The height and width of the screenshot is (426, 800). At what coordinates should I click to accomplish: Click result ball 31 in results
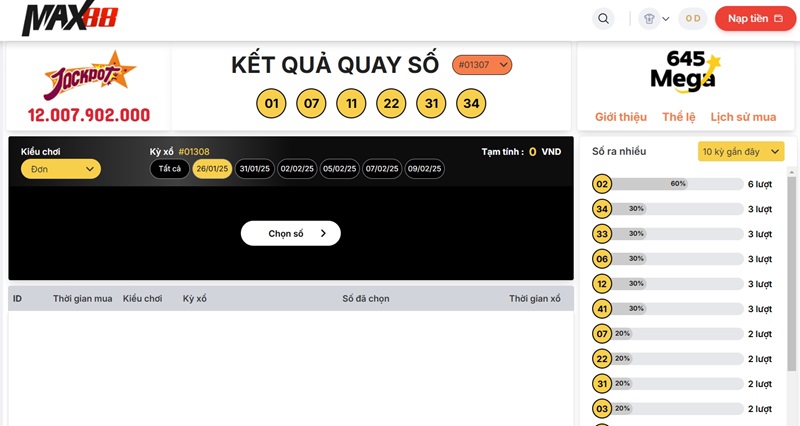[x=431, y=104]
